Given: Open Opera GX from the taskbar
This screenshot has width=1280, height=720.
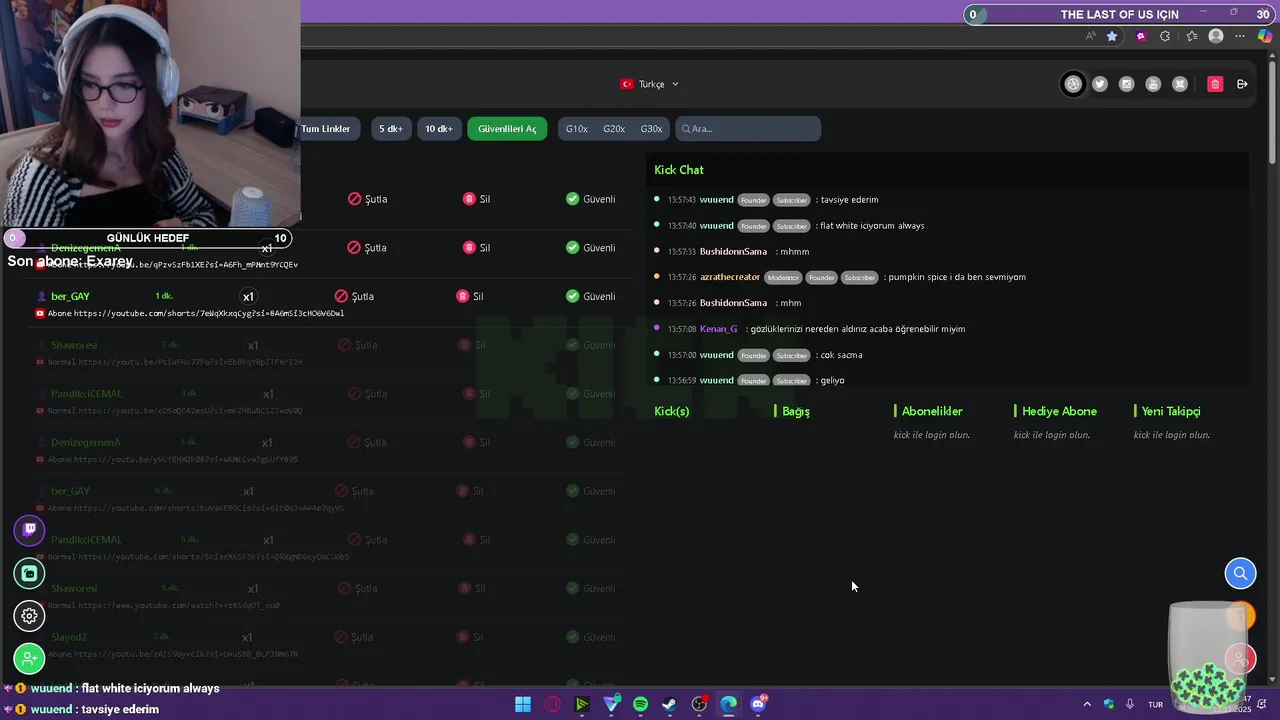Looking at the screenshot, I should tap(553, 704).
